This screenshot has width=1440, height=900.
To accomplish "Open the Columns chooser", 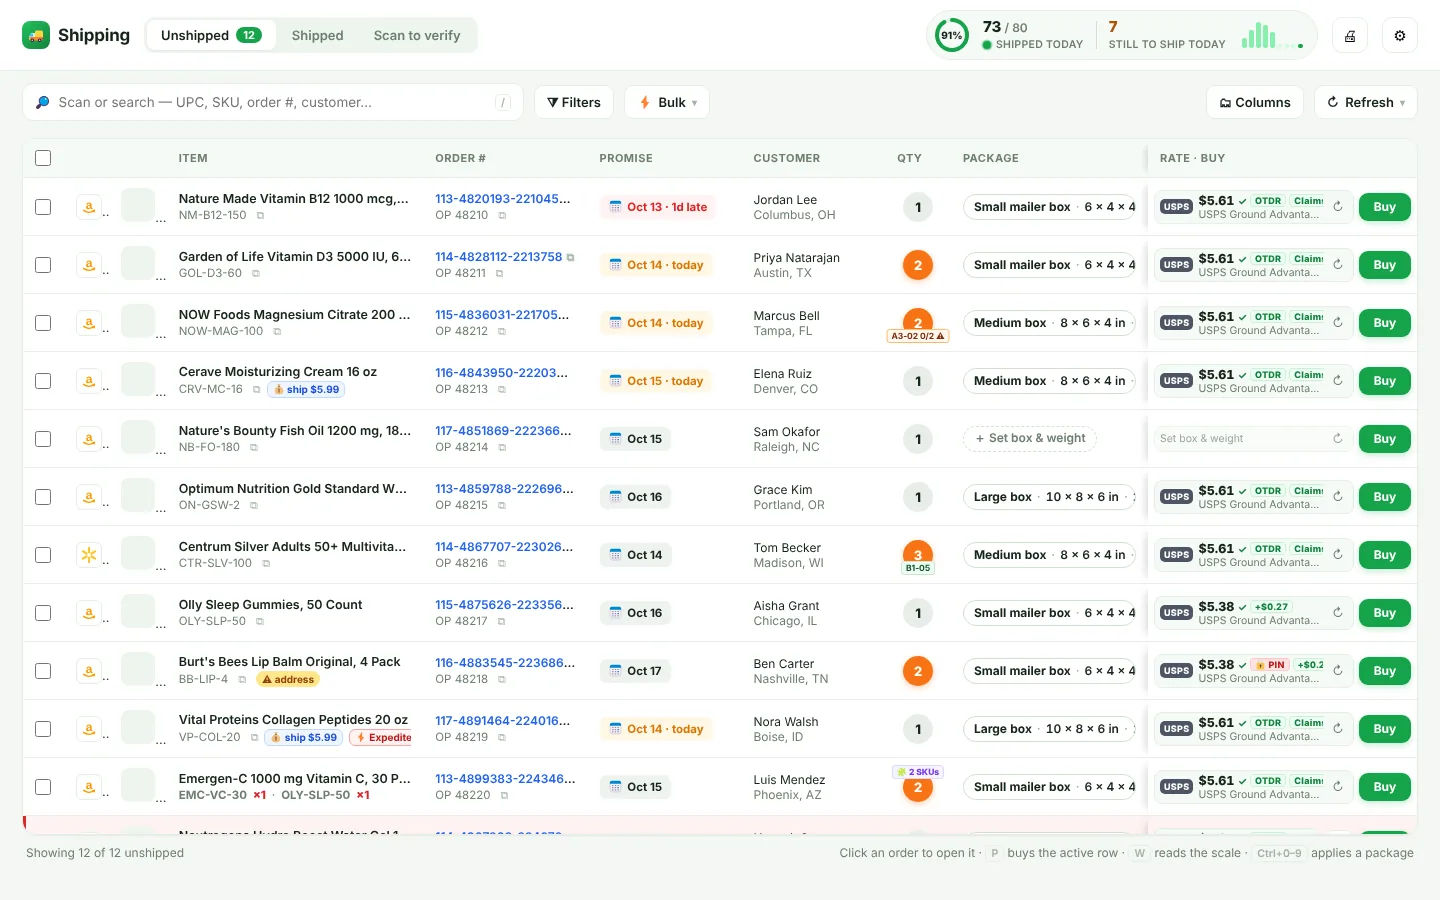I will tap(1255, 102).
